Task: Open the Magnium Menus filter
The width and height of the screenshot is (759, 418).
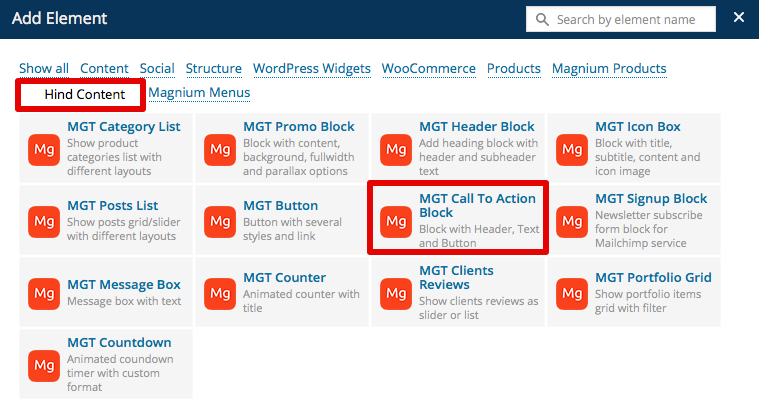Action: point(199,93)
